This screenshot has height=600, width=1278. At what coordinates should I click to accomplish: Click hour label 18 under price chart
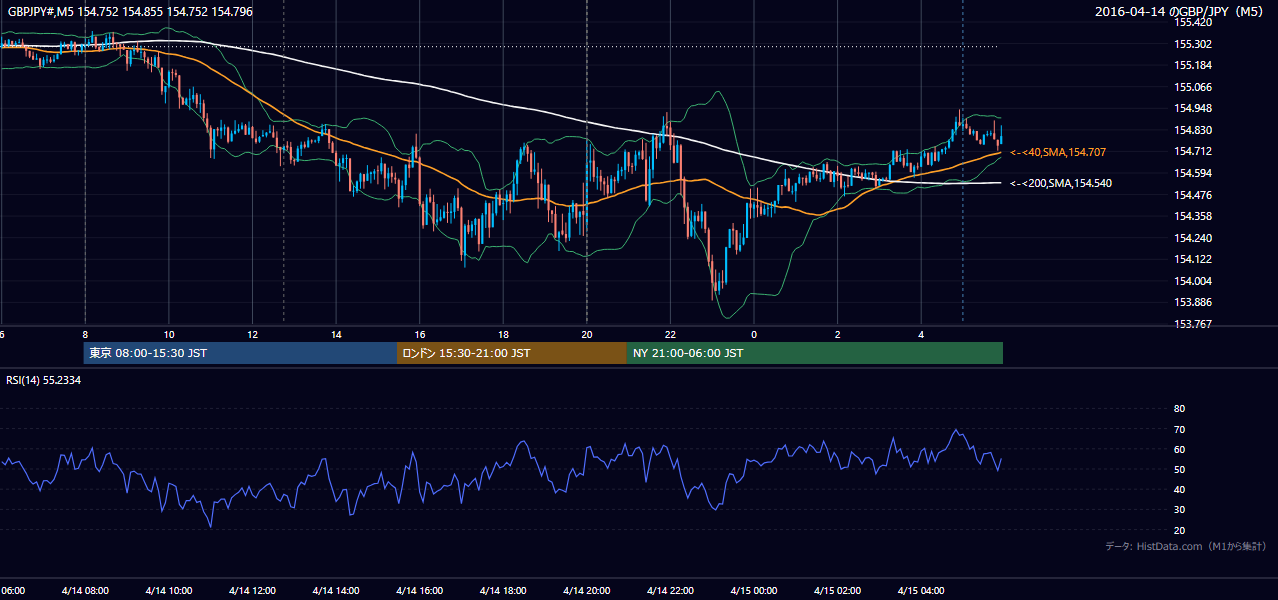pyautogui.click(x=503, y=335)
